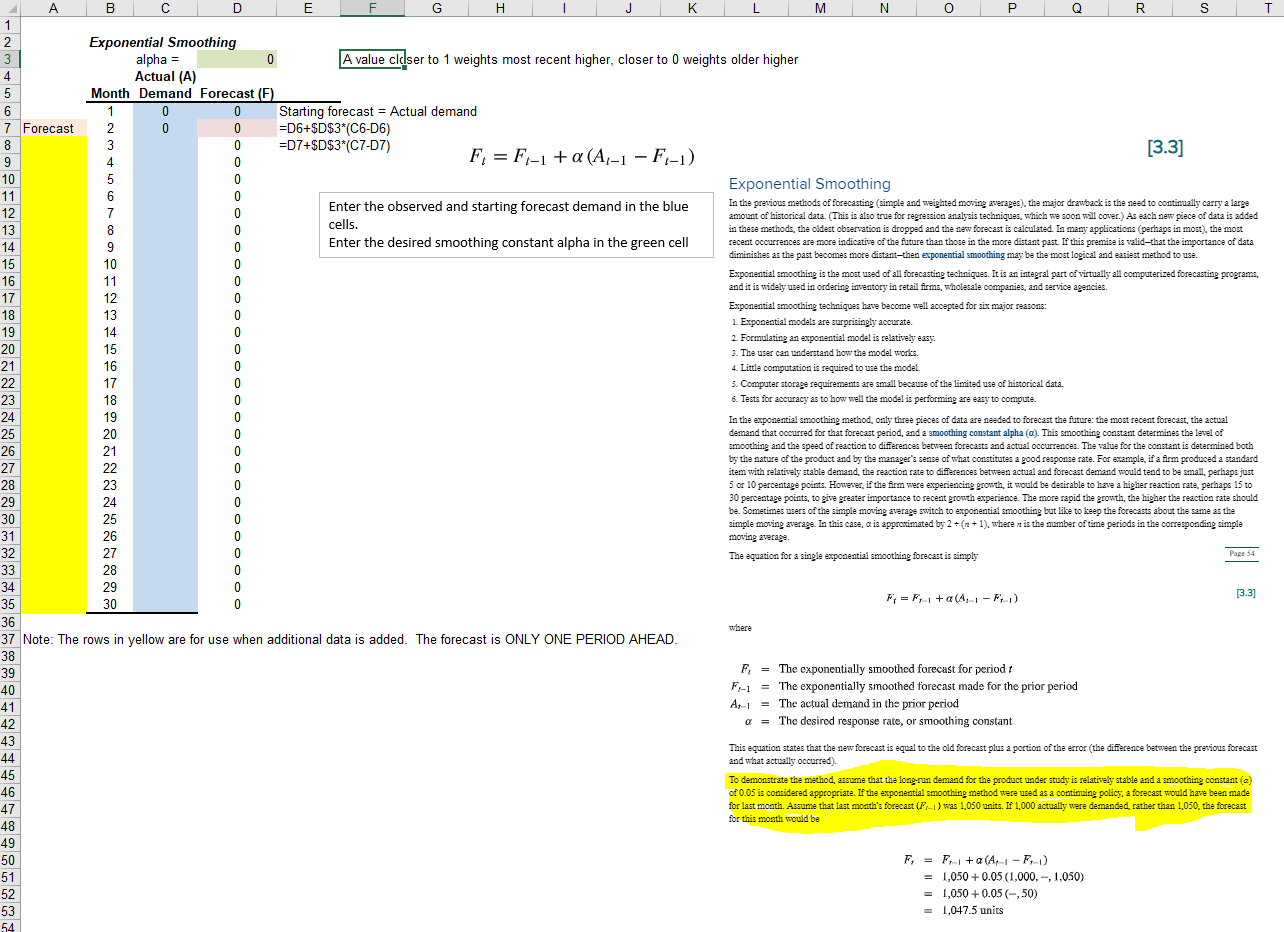This screenshot has width=1284, height=932.
Task: Select column H header
Action: point(500,8)
